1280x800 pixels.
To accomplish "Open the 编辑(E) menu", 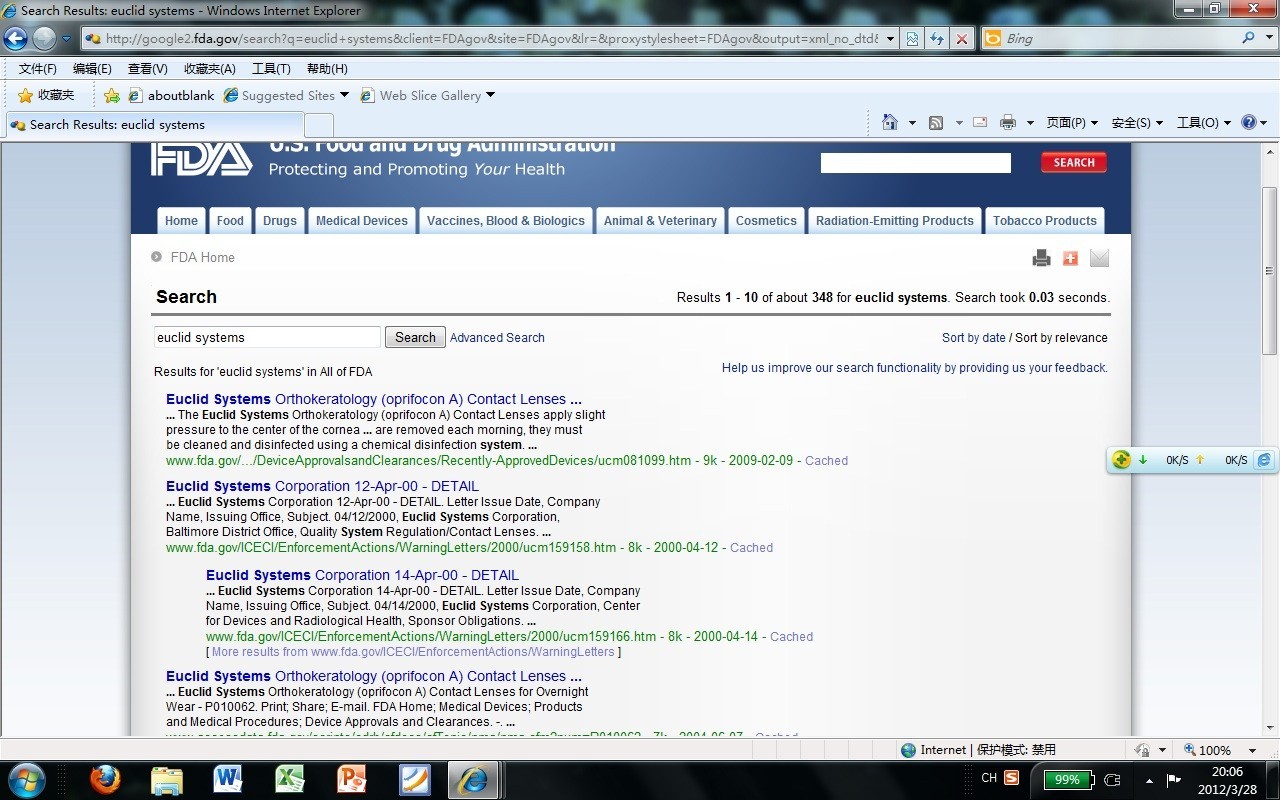I will (92, 69).
